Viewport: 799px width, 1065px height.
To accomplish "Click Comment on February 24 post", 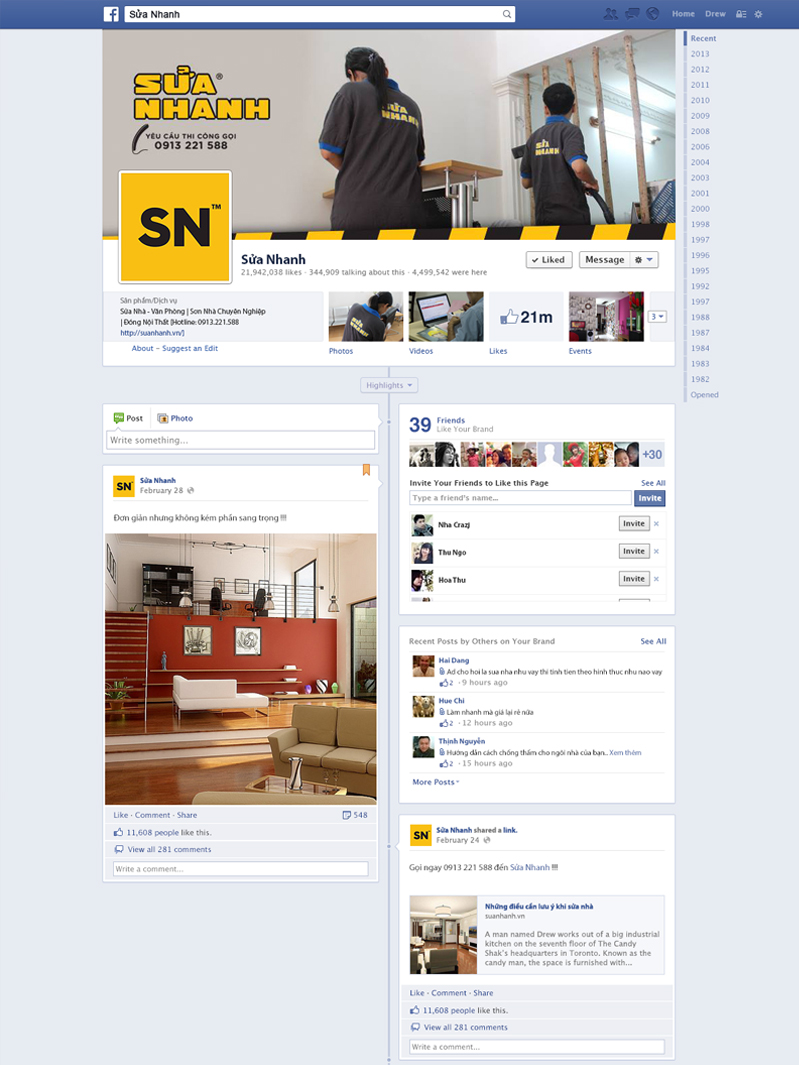I will pos(449,993).
